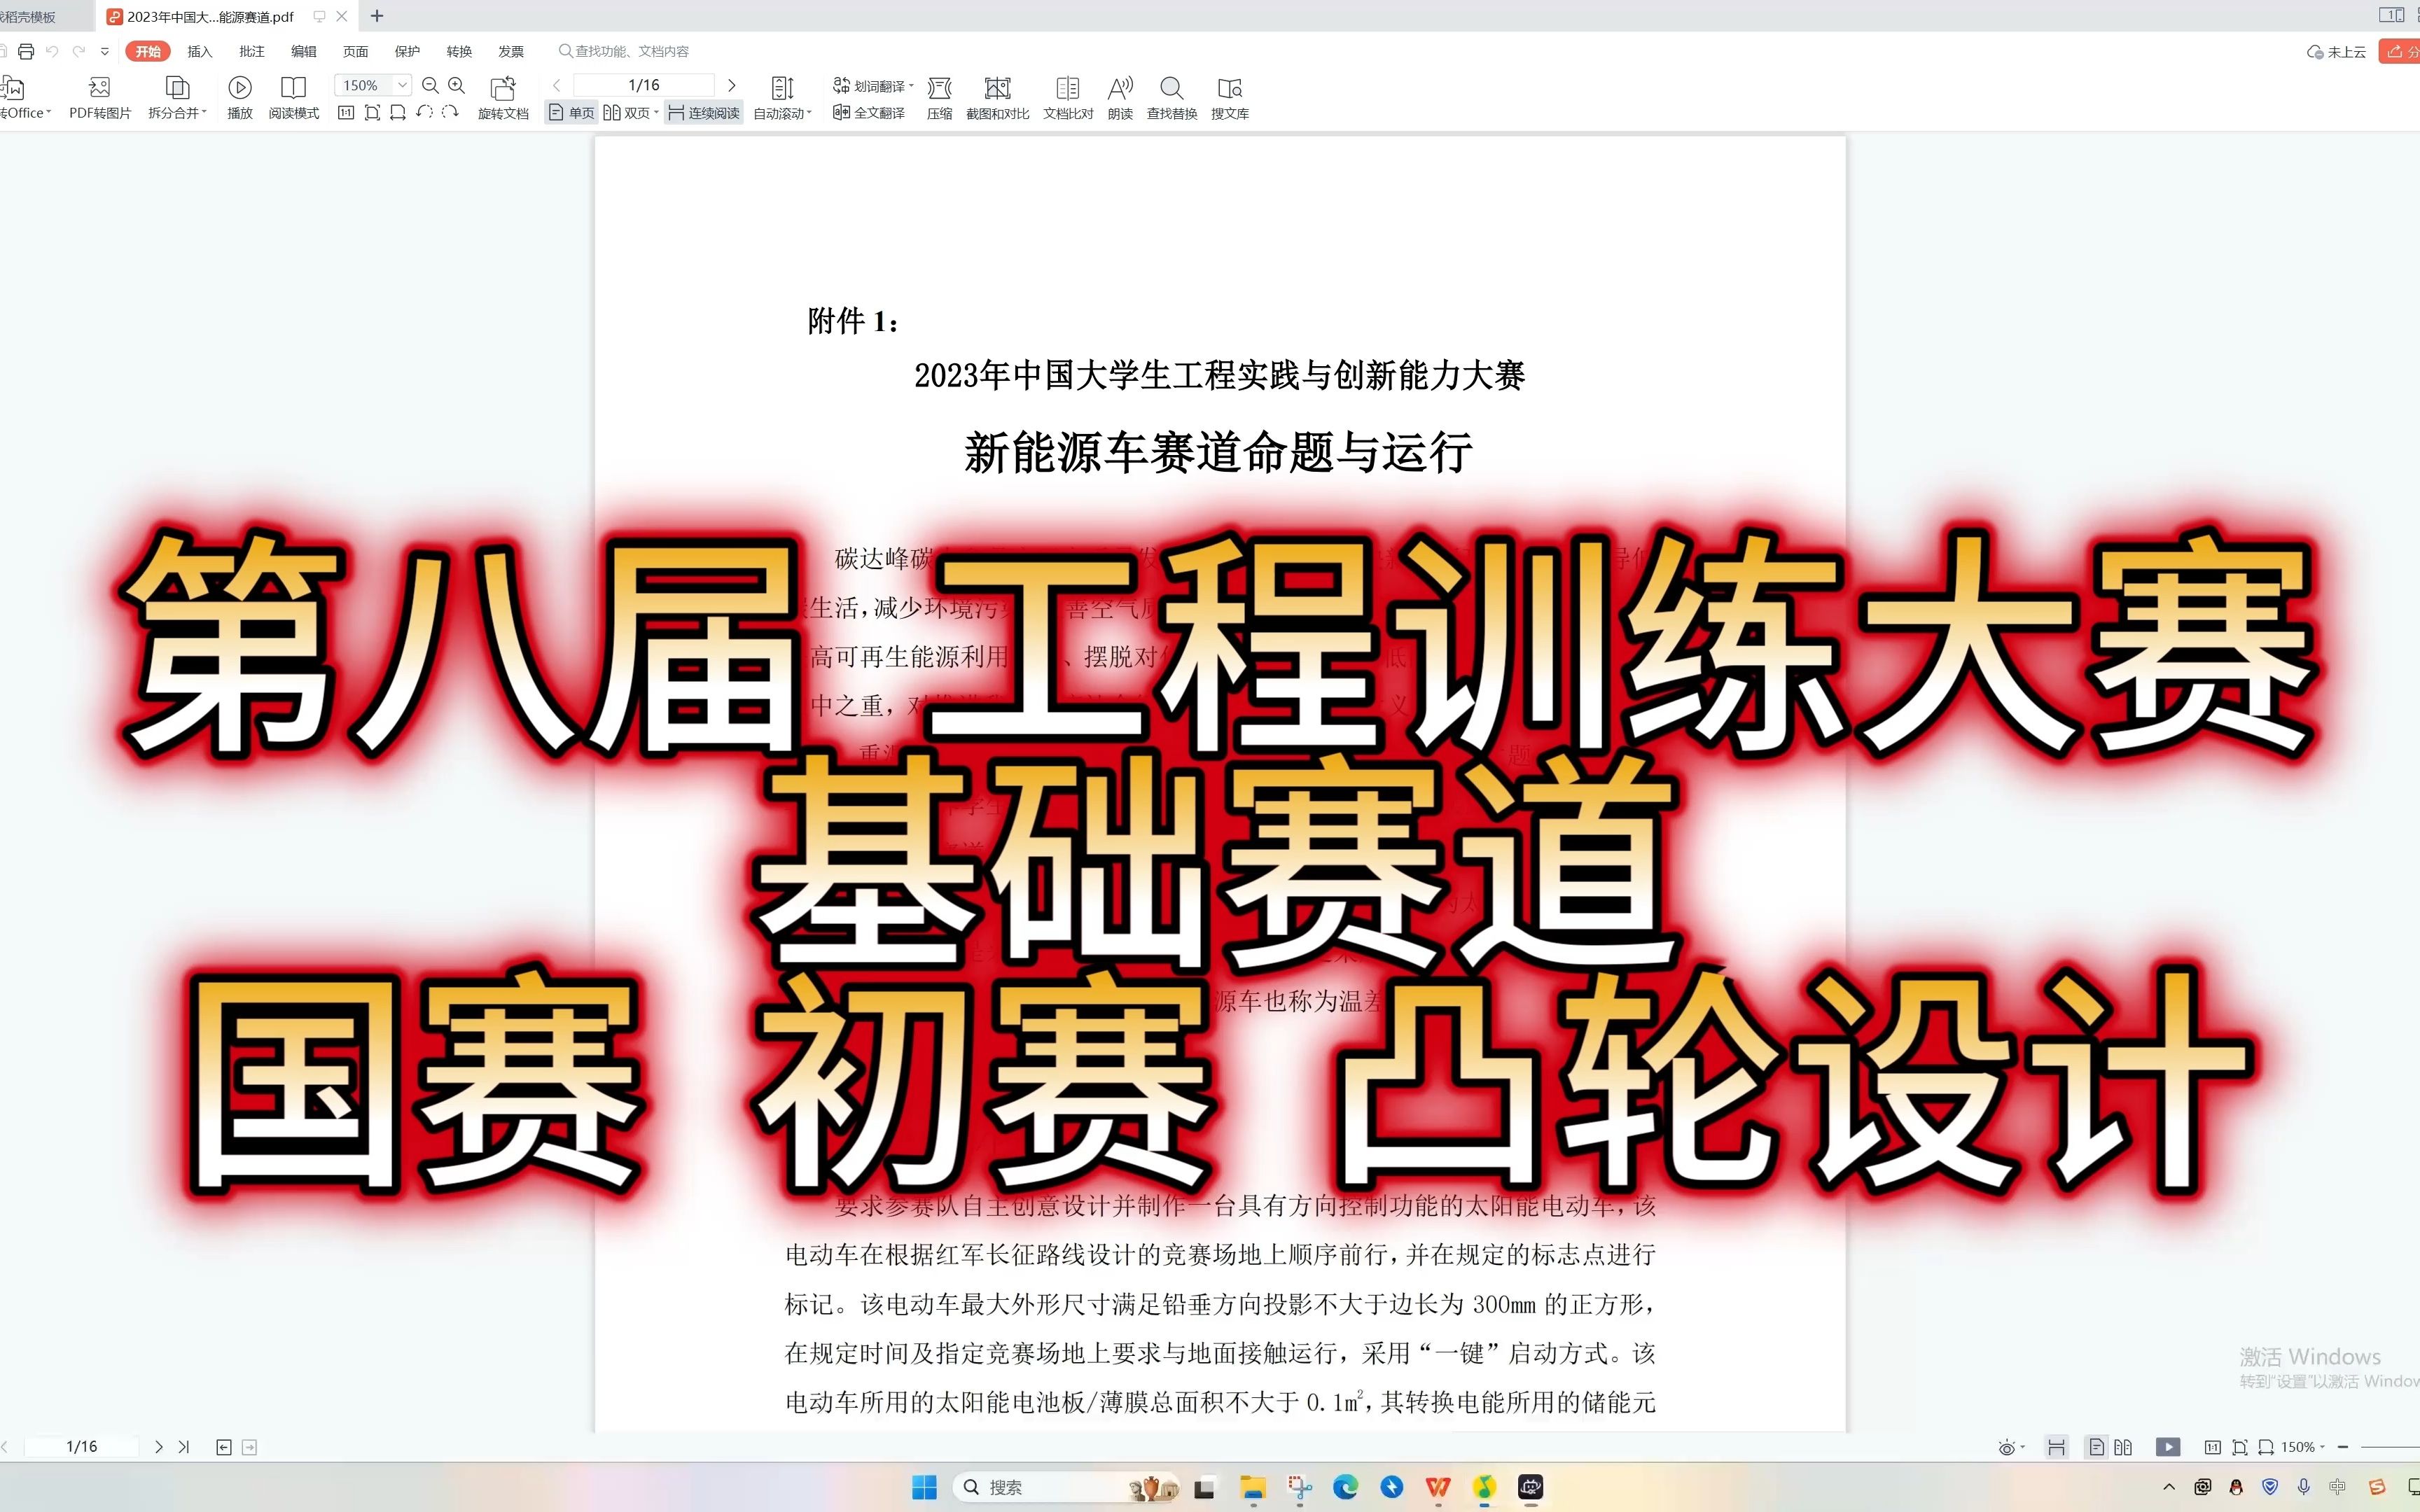
Task: Click the play slideshow button in status bar
Action: click(2168, 1447)
